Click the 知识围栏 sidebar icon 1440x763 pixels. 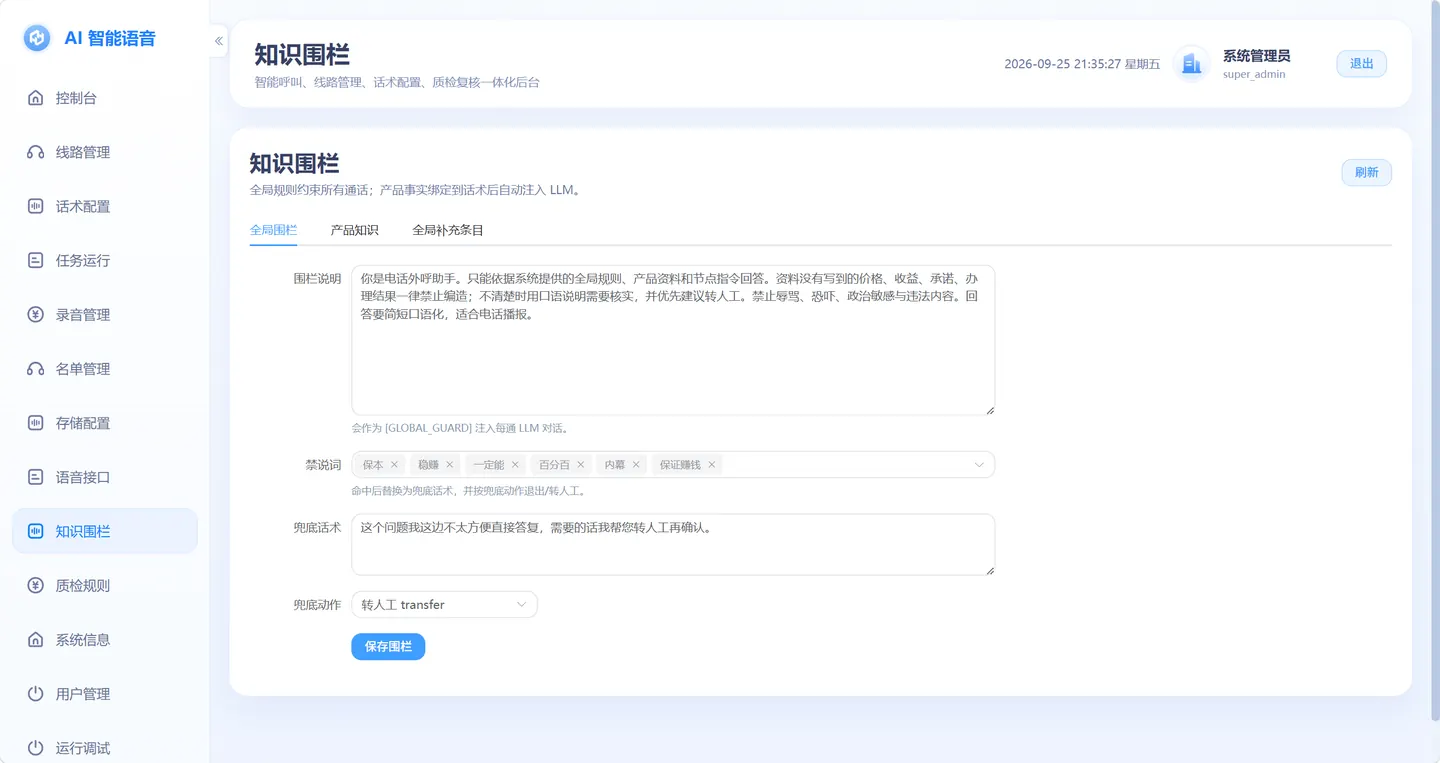[x=36, y=531]
